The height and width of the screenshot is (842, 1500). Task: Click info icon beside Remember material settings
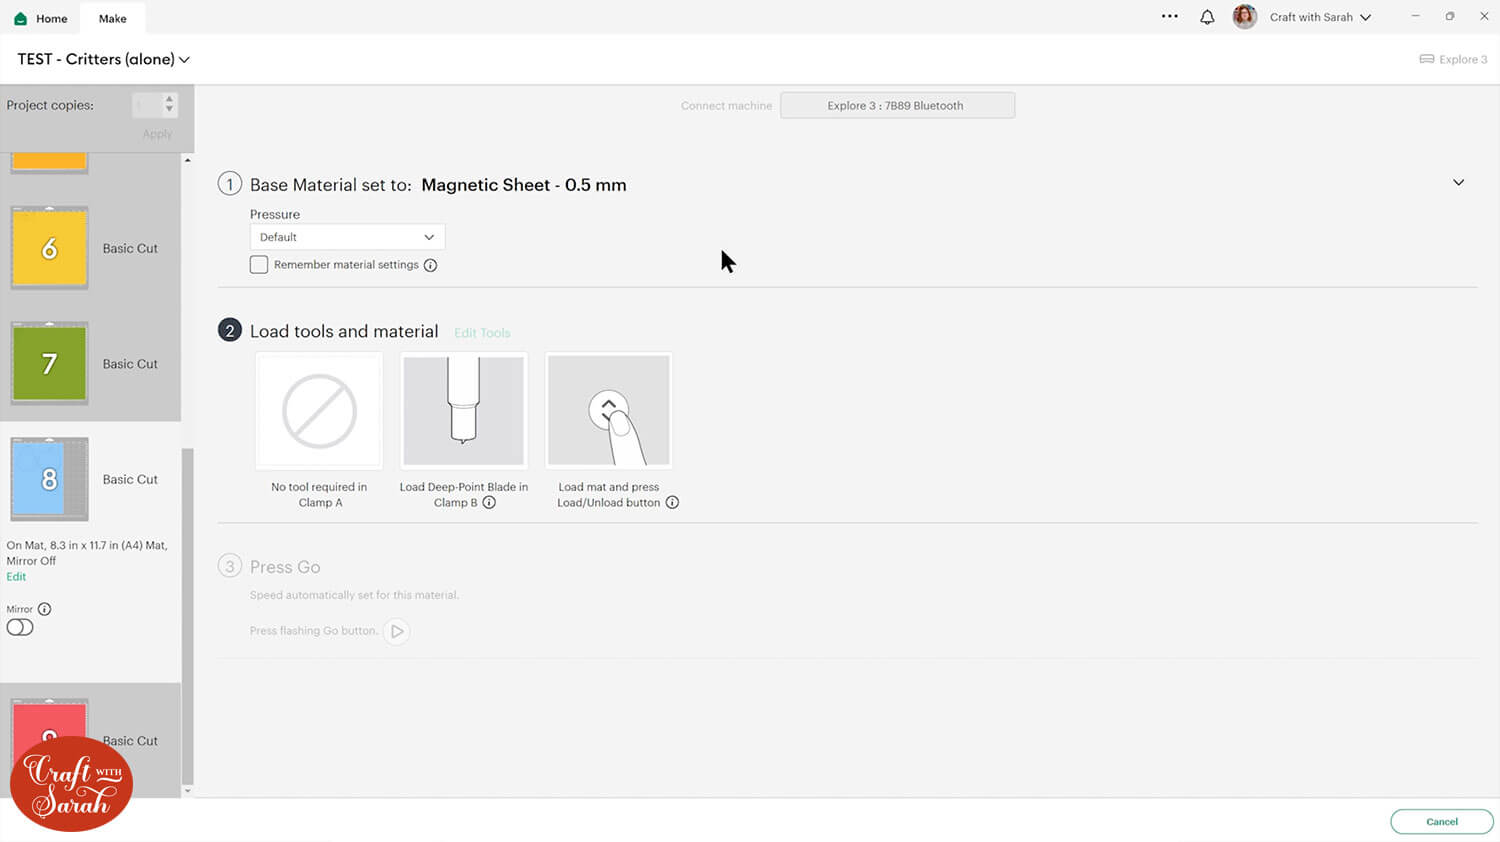tap(430, 265)
